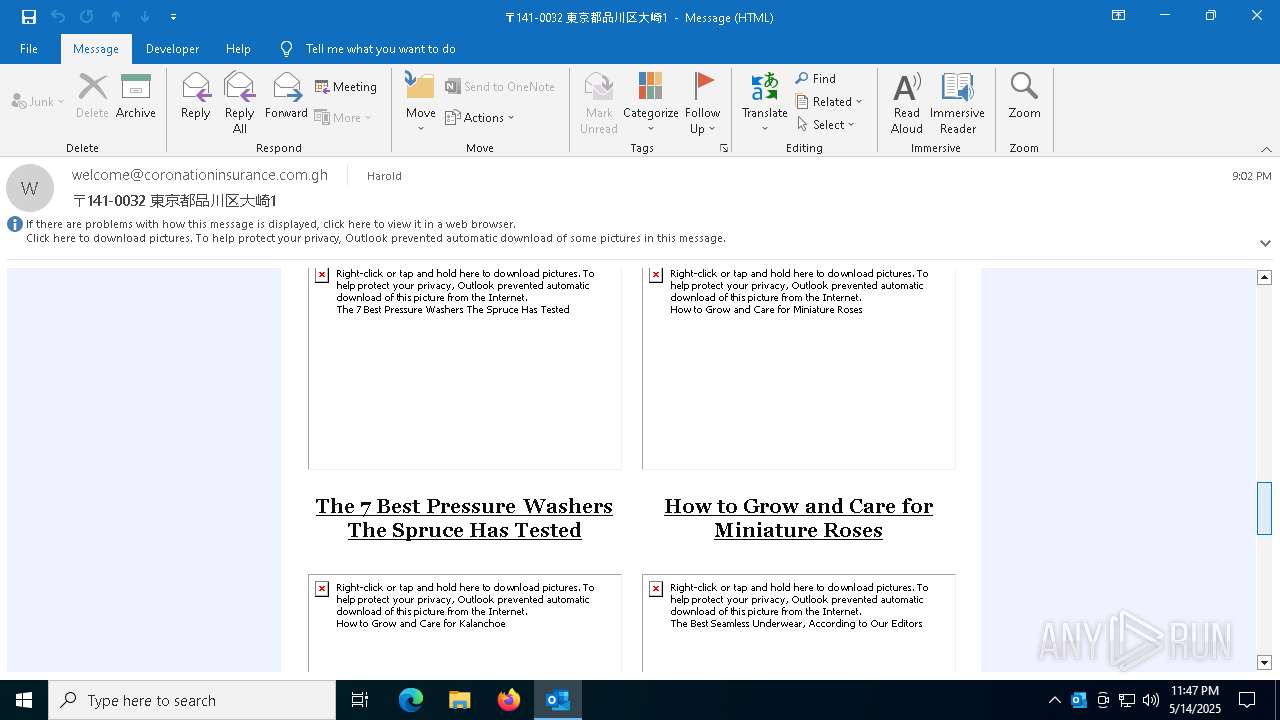Click blocked Seamless Underwear image placeholder
Screen dimensions: 1280x720
pyautogui.click(x=799, y=623)
